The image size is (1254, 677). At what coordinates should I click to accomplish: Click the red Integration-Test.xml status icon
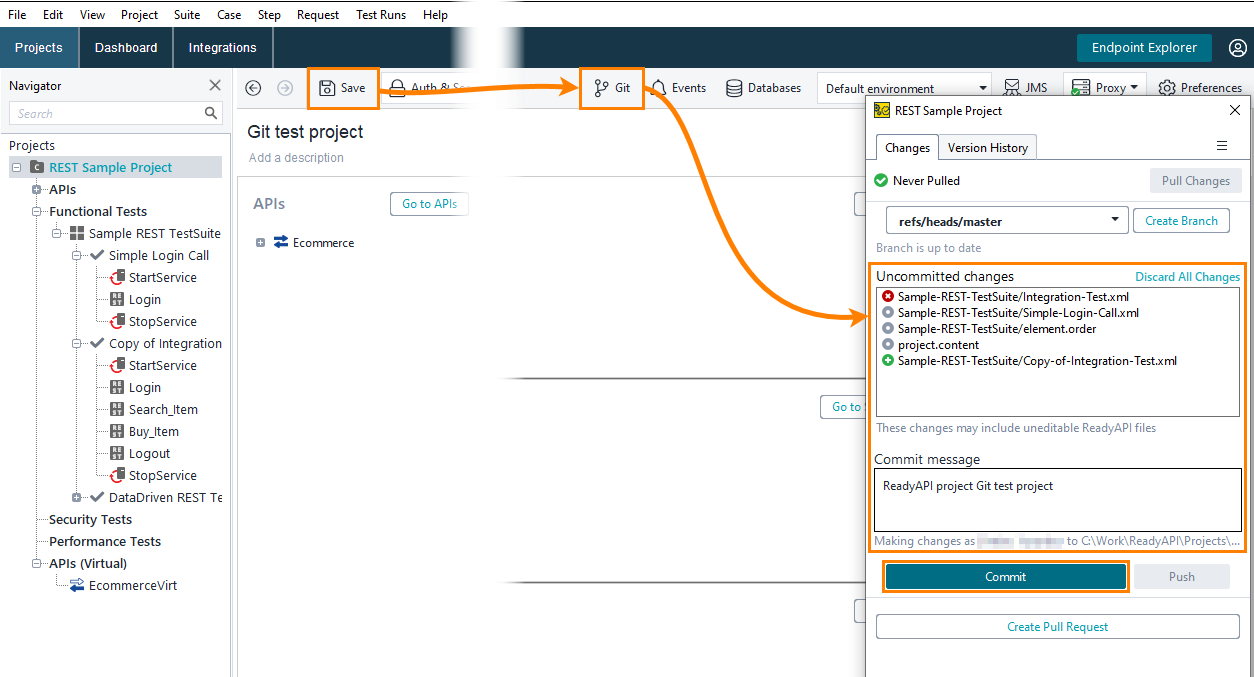click(888, 296)
